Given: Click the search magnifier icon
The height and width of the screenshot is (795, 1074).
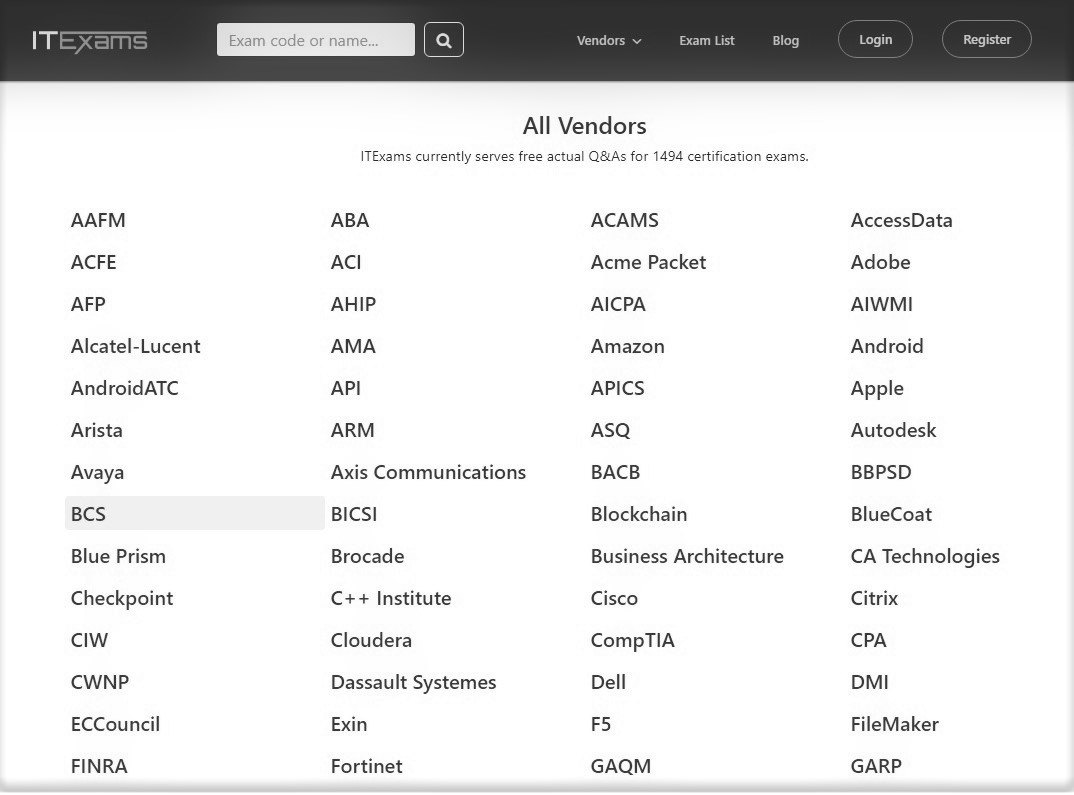Looking at the screenshot, I should 443,40.
